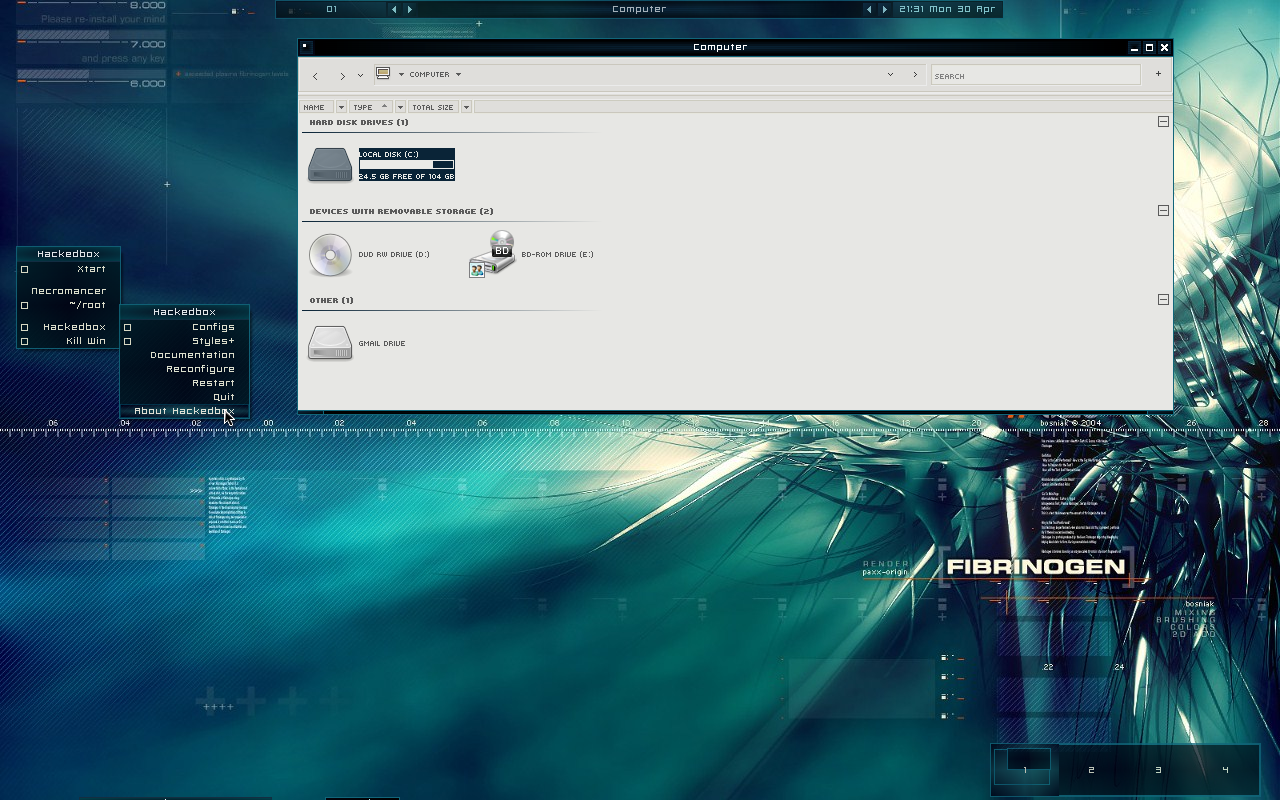1280x800 pixels.
Task: Choose Restart in the Hackedbox submenu
Action: [x=184, y=383]
